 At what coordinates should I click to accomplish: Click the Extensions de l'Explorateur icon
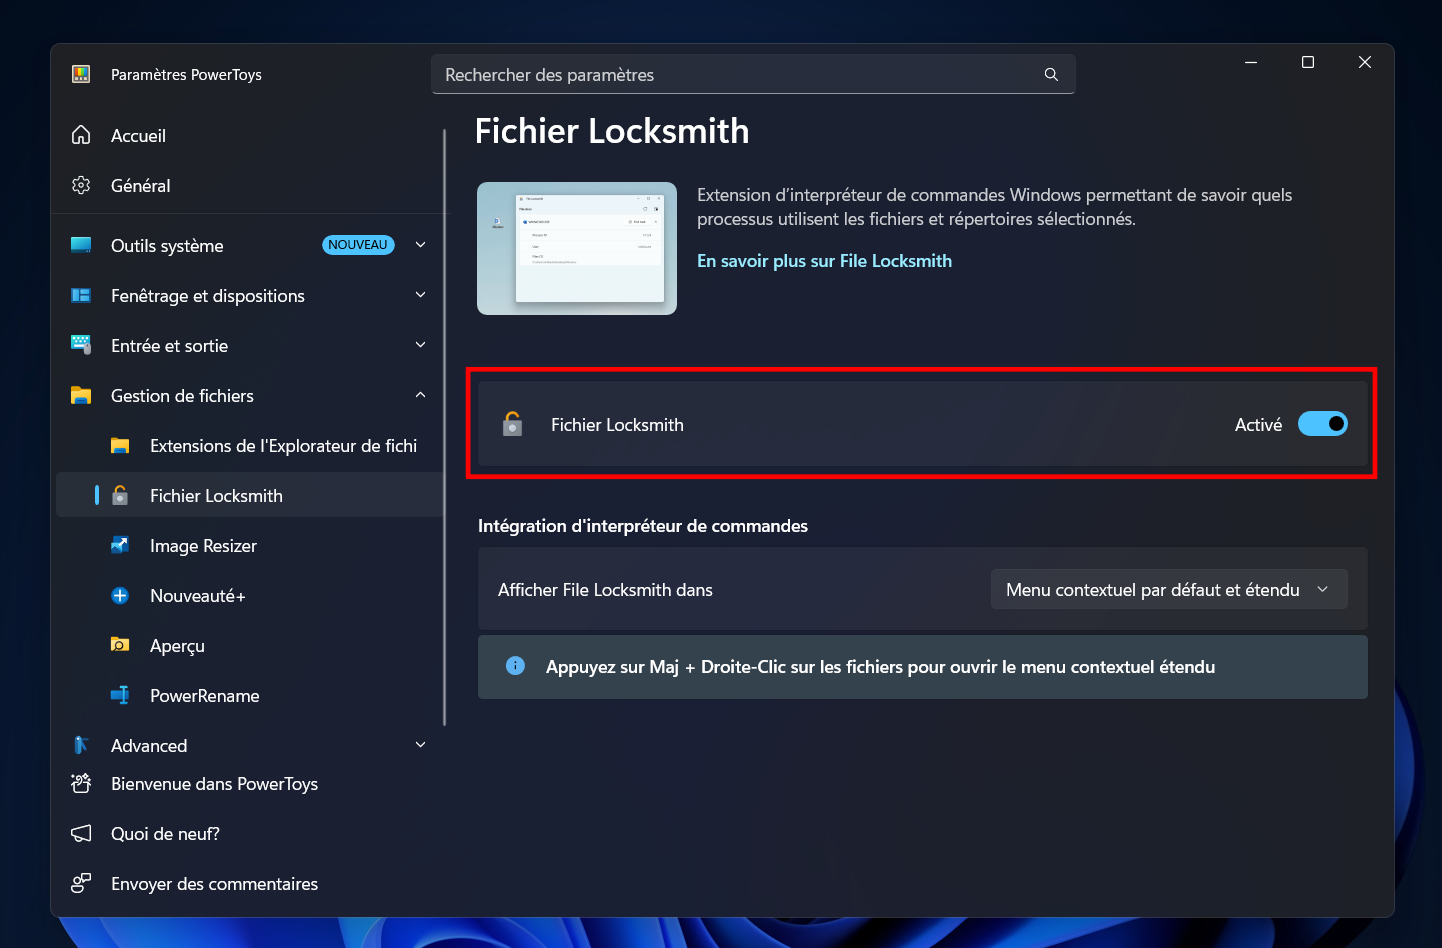[120, 445]
